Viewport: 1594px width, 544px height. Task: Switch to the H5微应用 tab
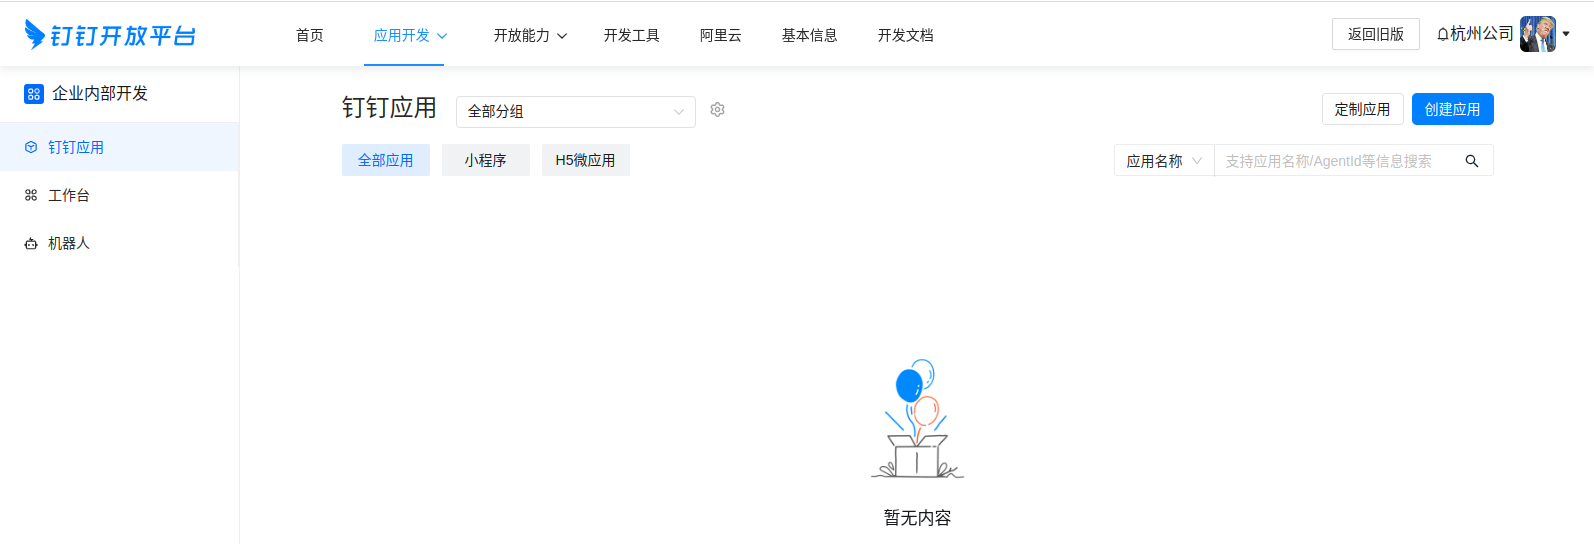[x=585, y=160]
